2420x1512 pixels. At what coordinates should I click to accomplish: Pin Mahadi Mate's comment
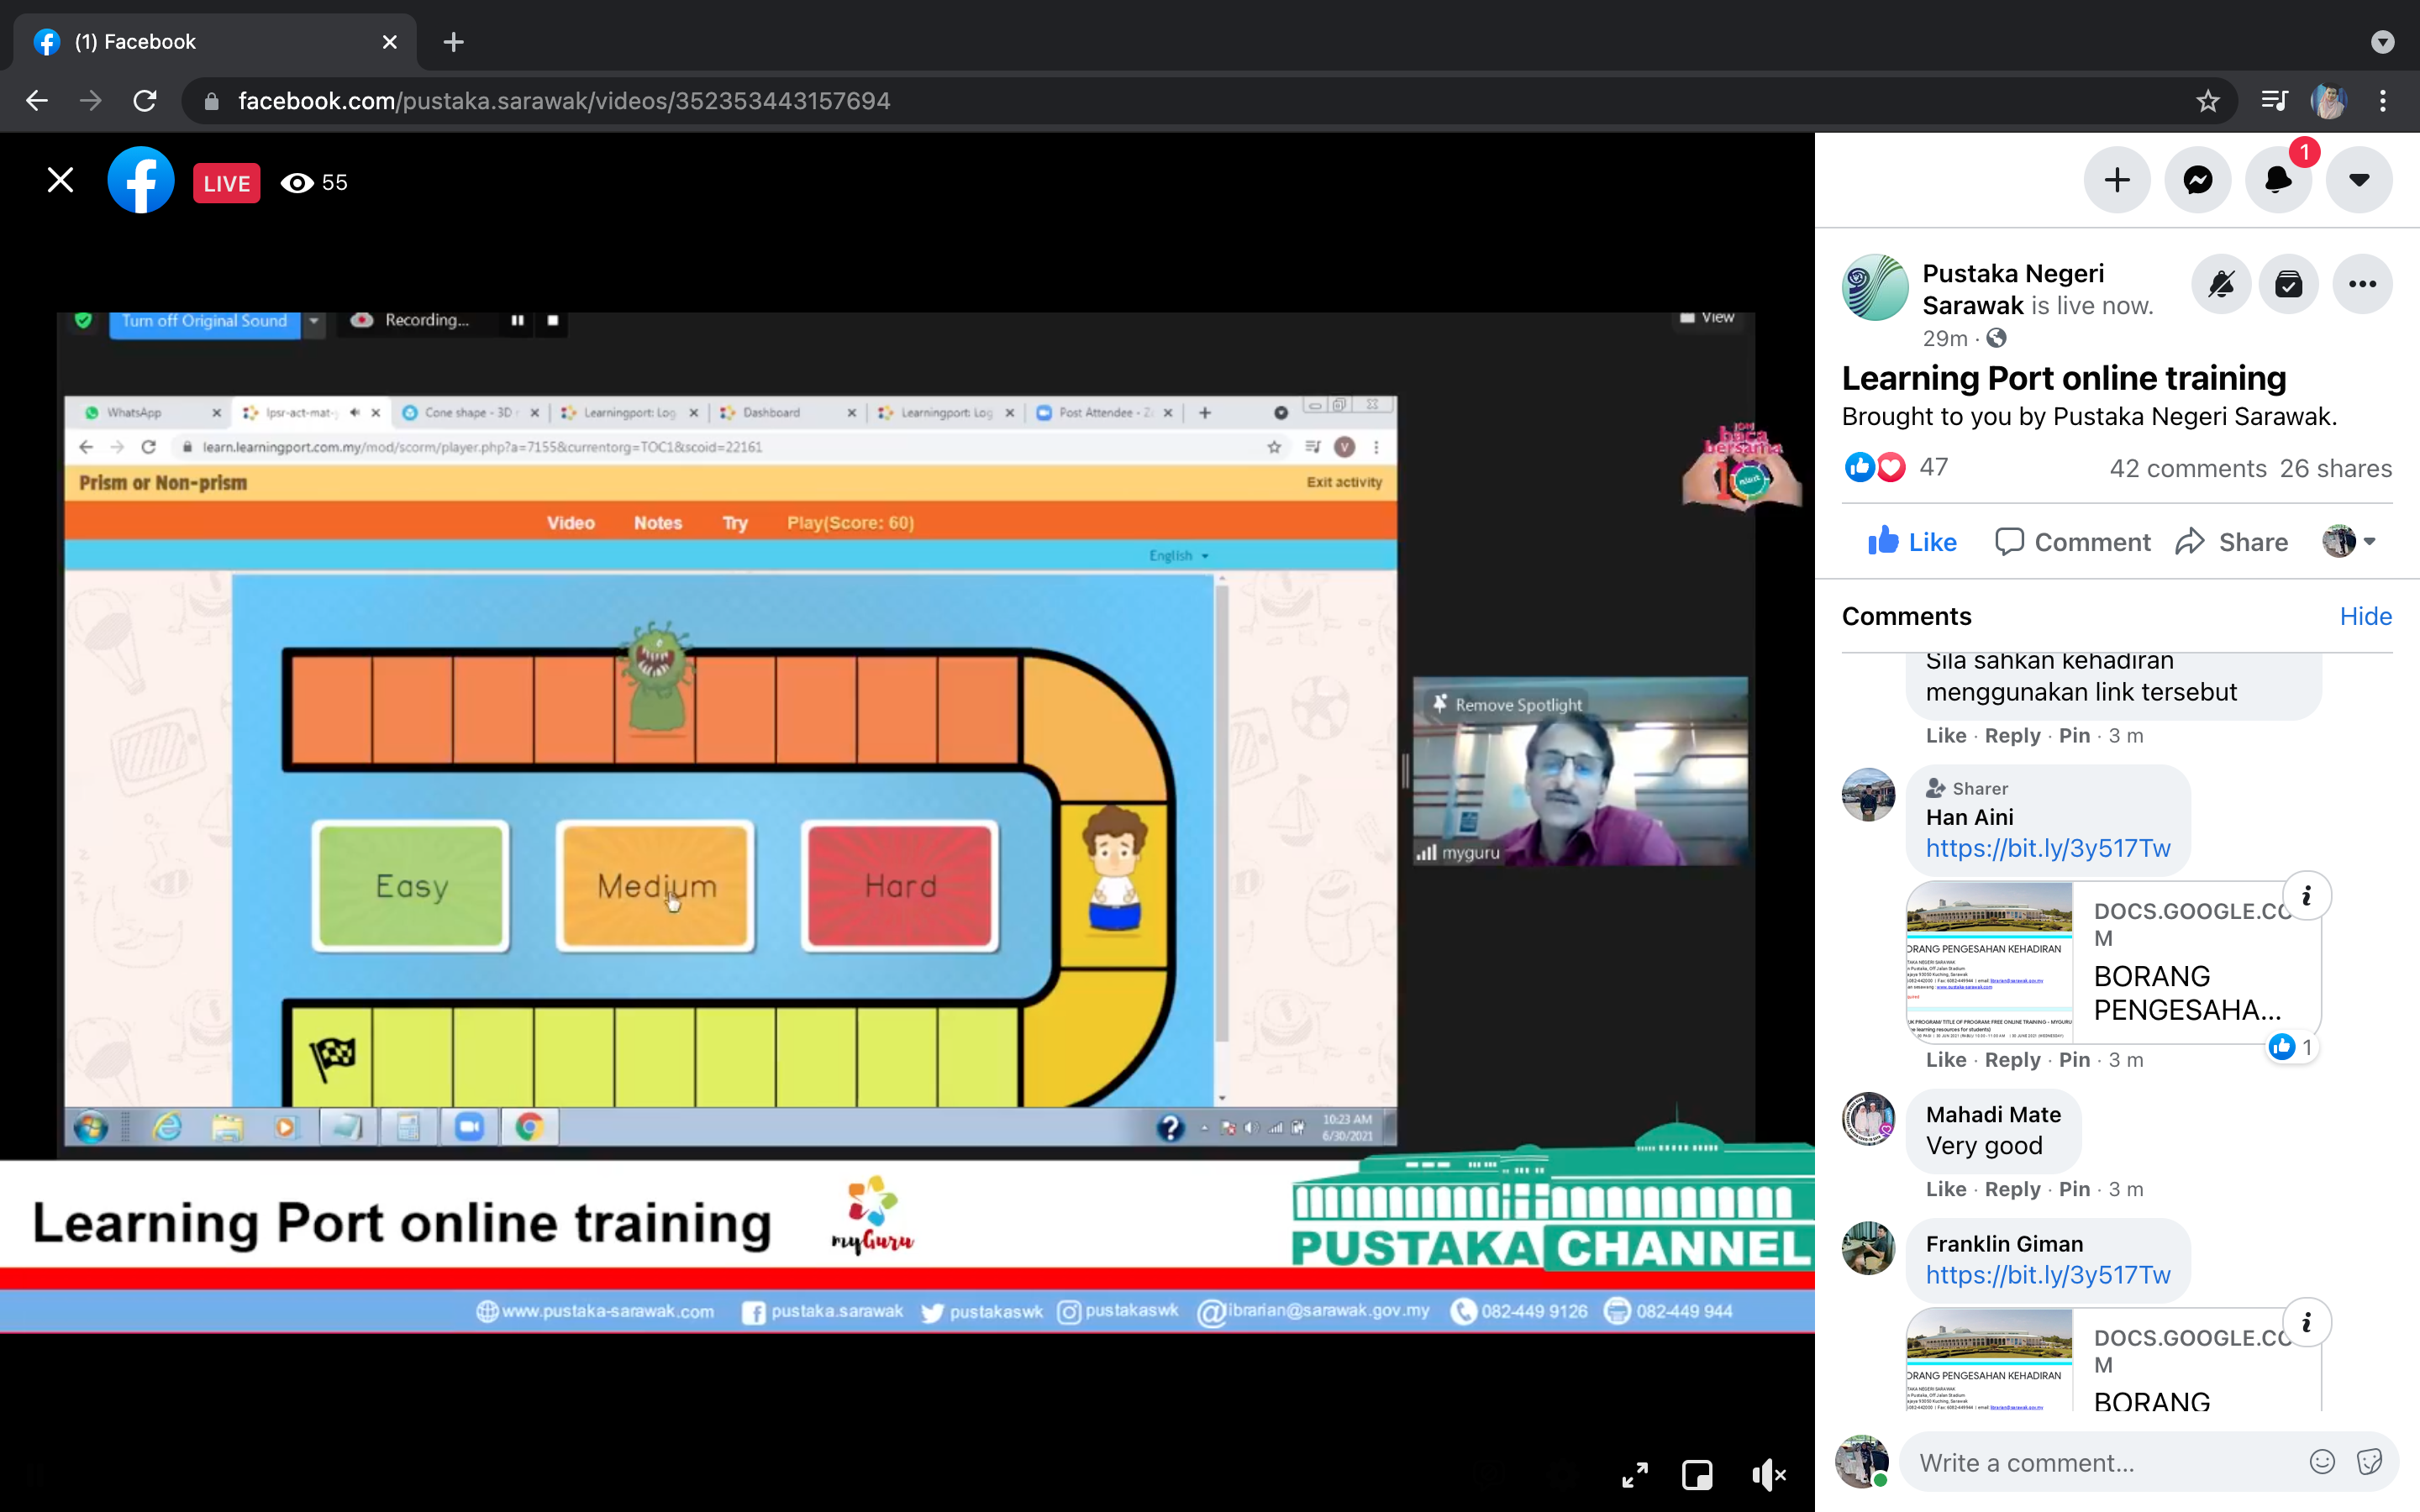pyautogui.click(x=2074, y=1189)
